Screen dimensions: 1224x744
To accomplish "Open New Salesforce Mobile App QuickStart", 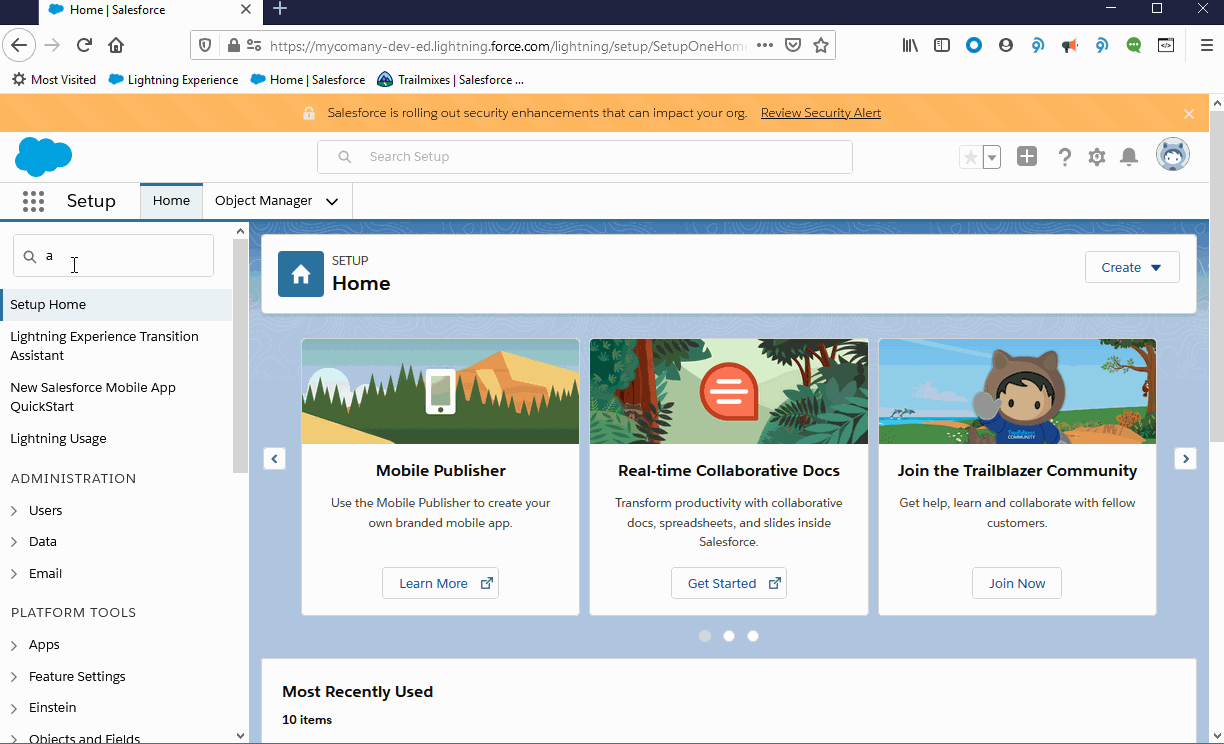I will pyautogui.click(x=93, y=397).
